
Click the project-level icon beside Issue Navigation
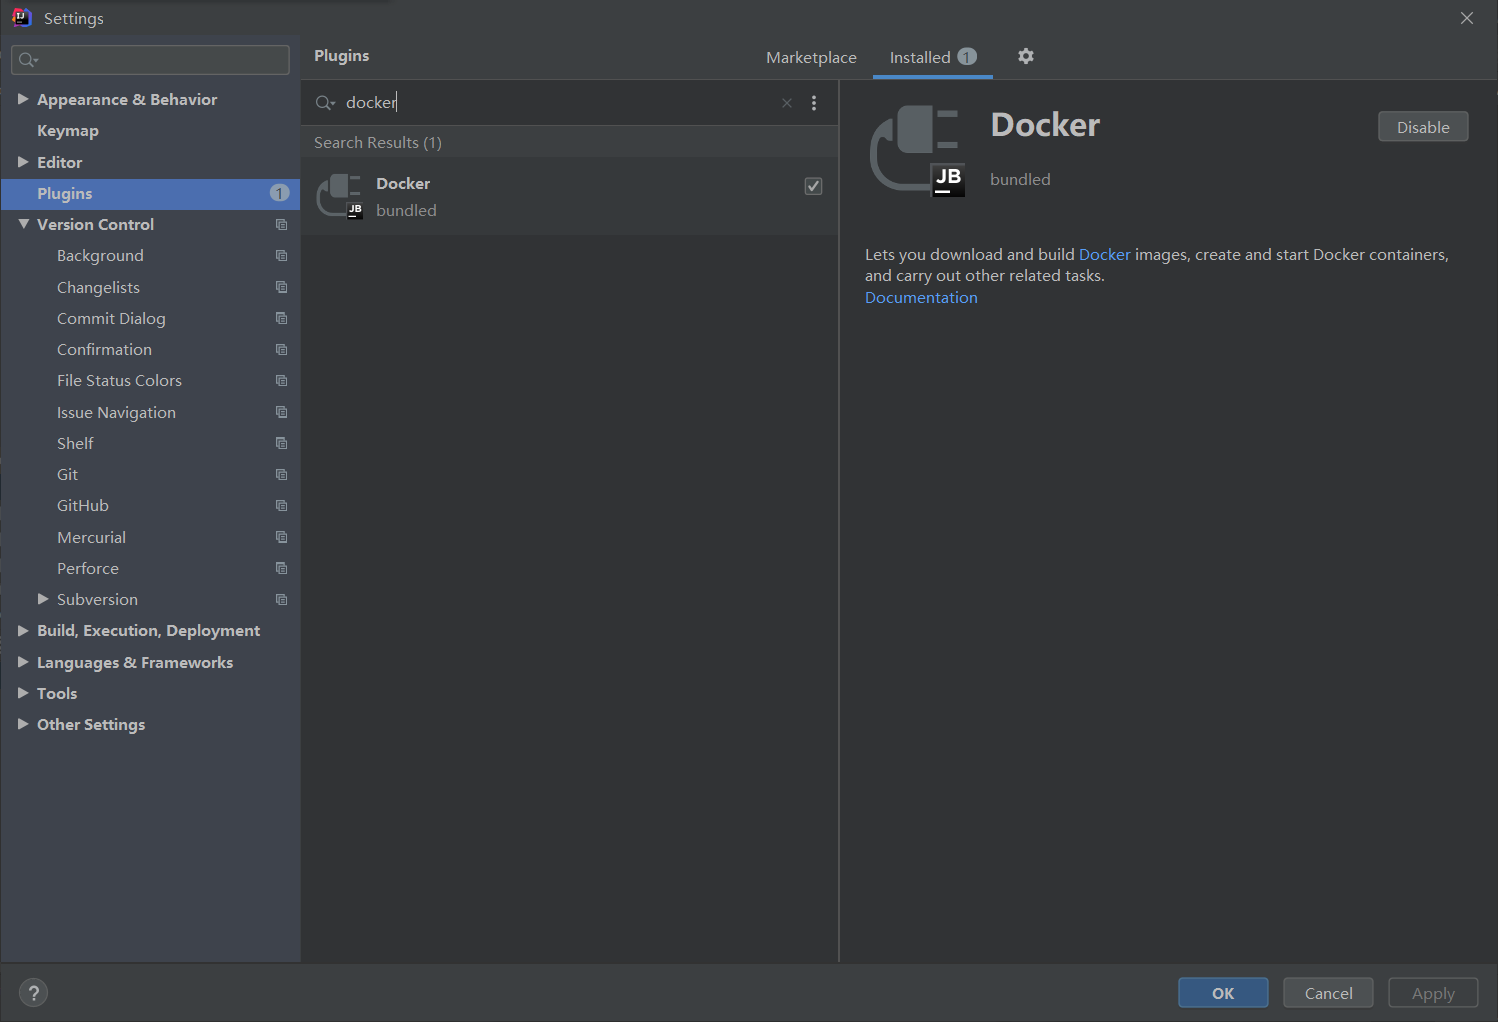281,412
